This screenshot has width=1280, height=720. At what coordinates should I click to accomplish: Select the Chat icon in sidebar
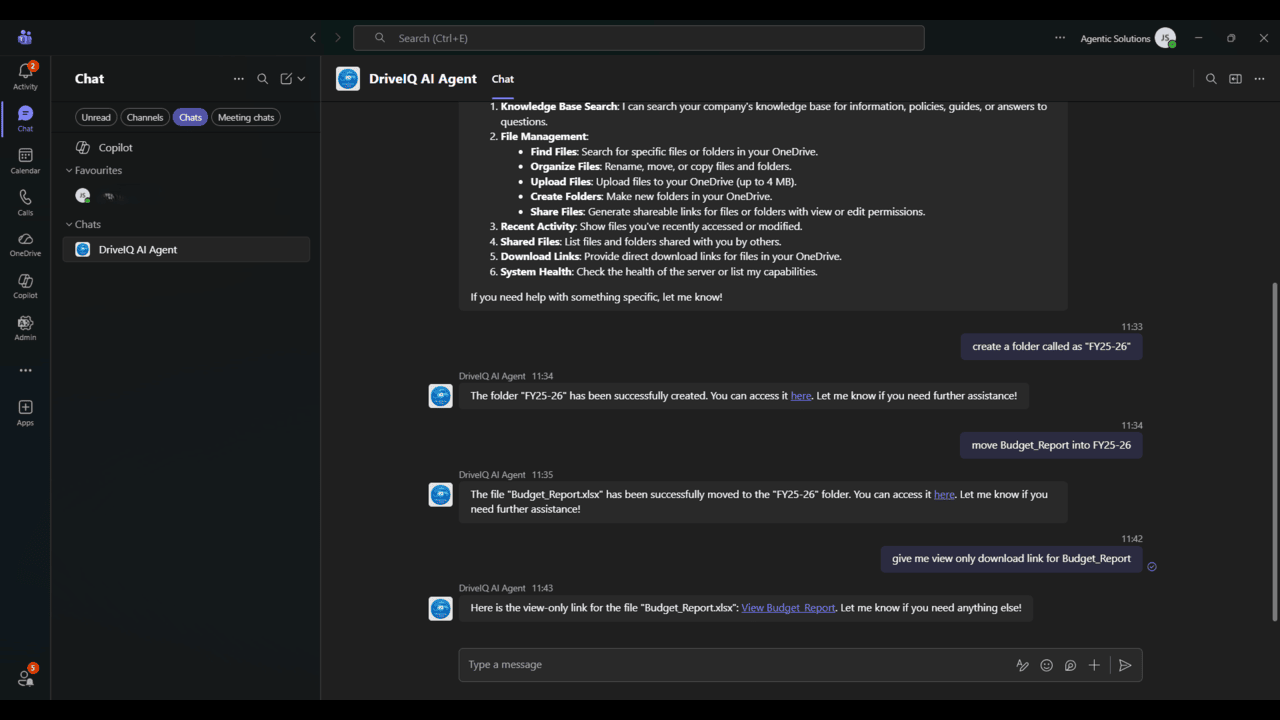pos(25,118)
